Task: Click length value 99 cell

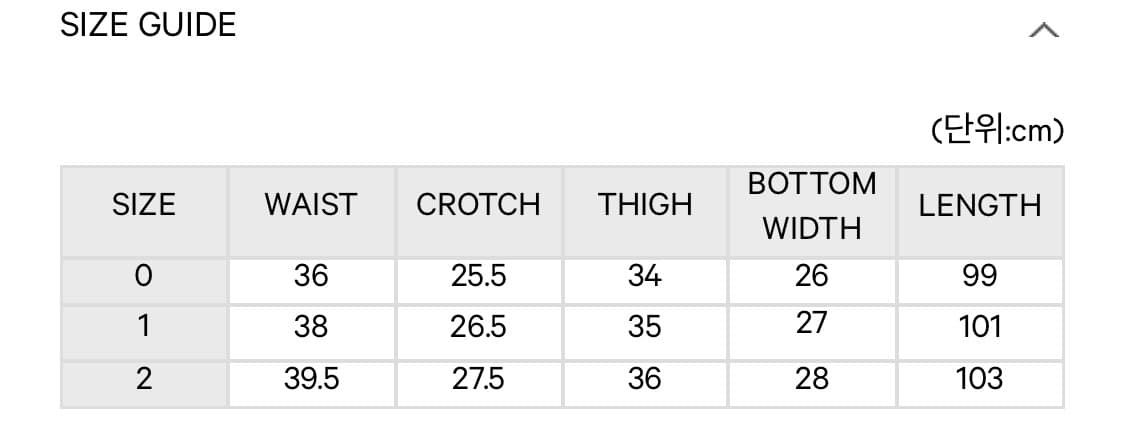Action: pos(980,276)
